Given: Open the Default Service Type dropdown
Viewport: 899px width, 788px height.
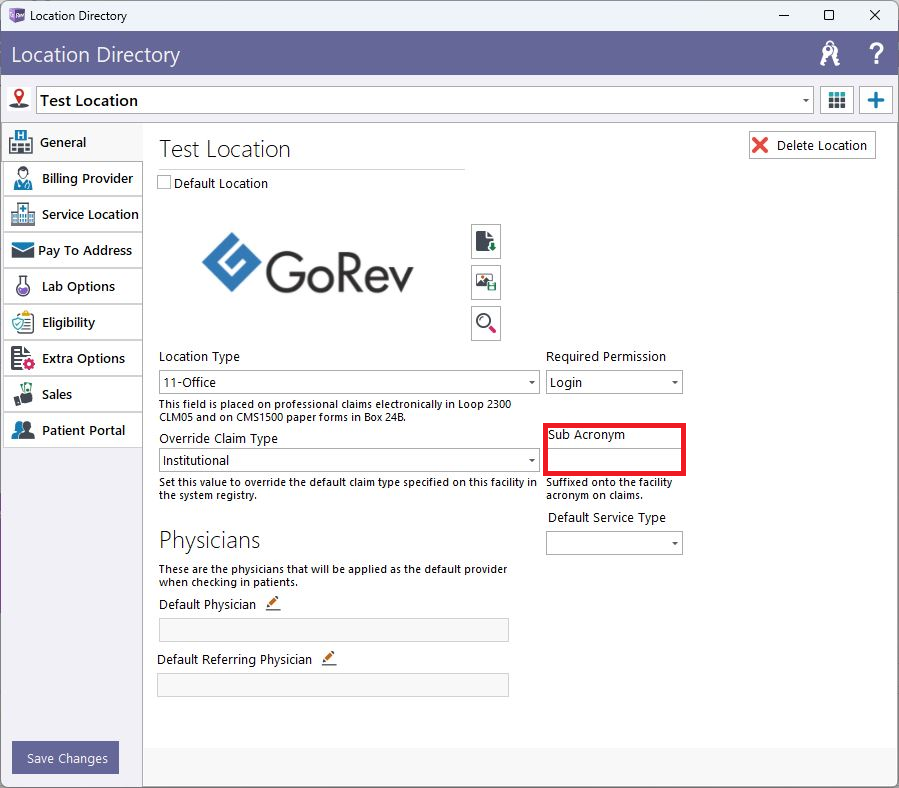Looking at the screenshot, I should [x=614, y=543].
